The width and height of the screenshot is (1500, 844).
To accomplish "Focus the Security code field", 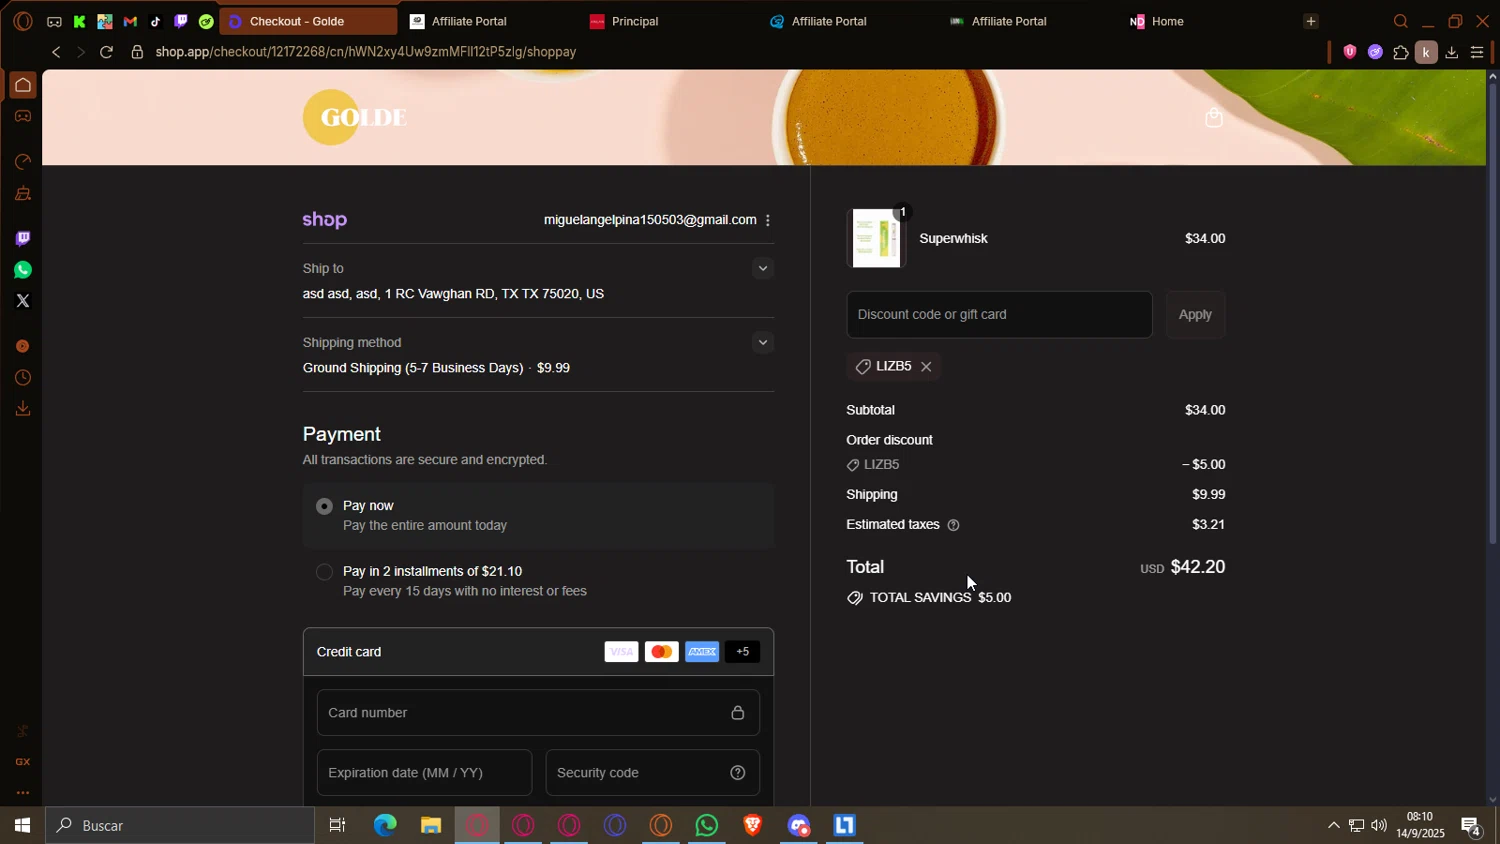I will [x=652, y=773].
